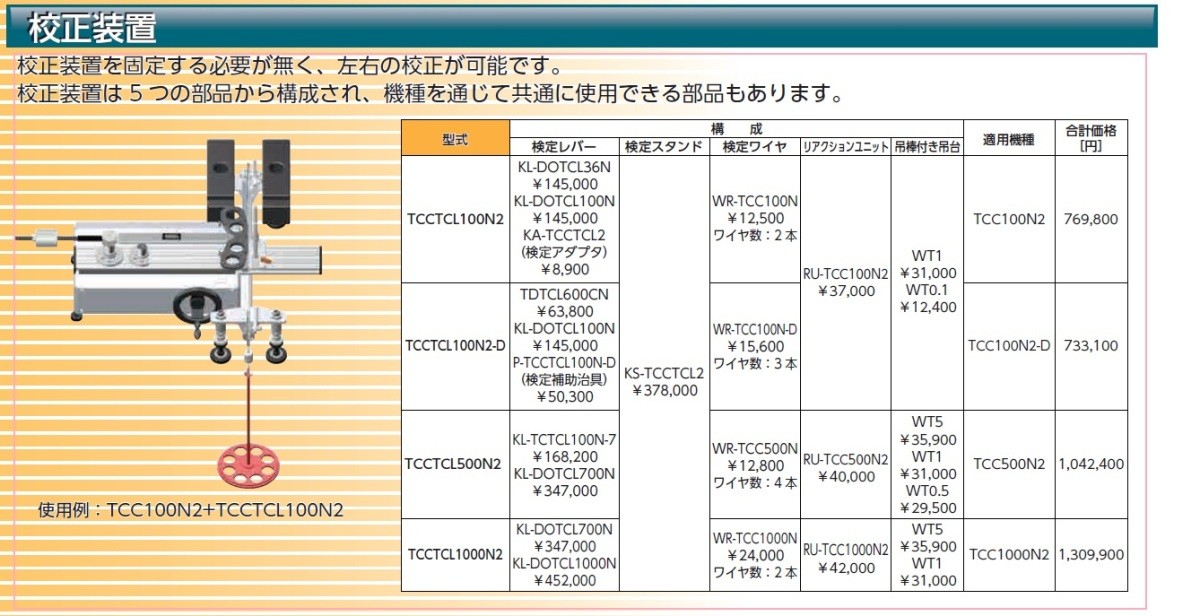Click the ¥12,500 wire price
The image size is (1200, 616).
[x=755, y=218]
